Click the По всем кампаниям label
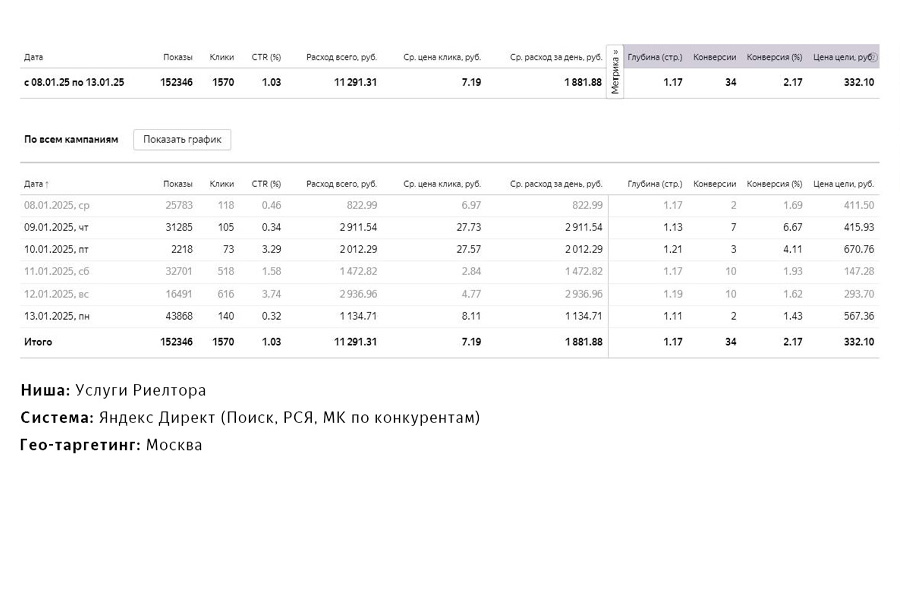Viewport: 900px width, 600px height. pos(71,139)
